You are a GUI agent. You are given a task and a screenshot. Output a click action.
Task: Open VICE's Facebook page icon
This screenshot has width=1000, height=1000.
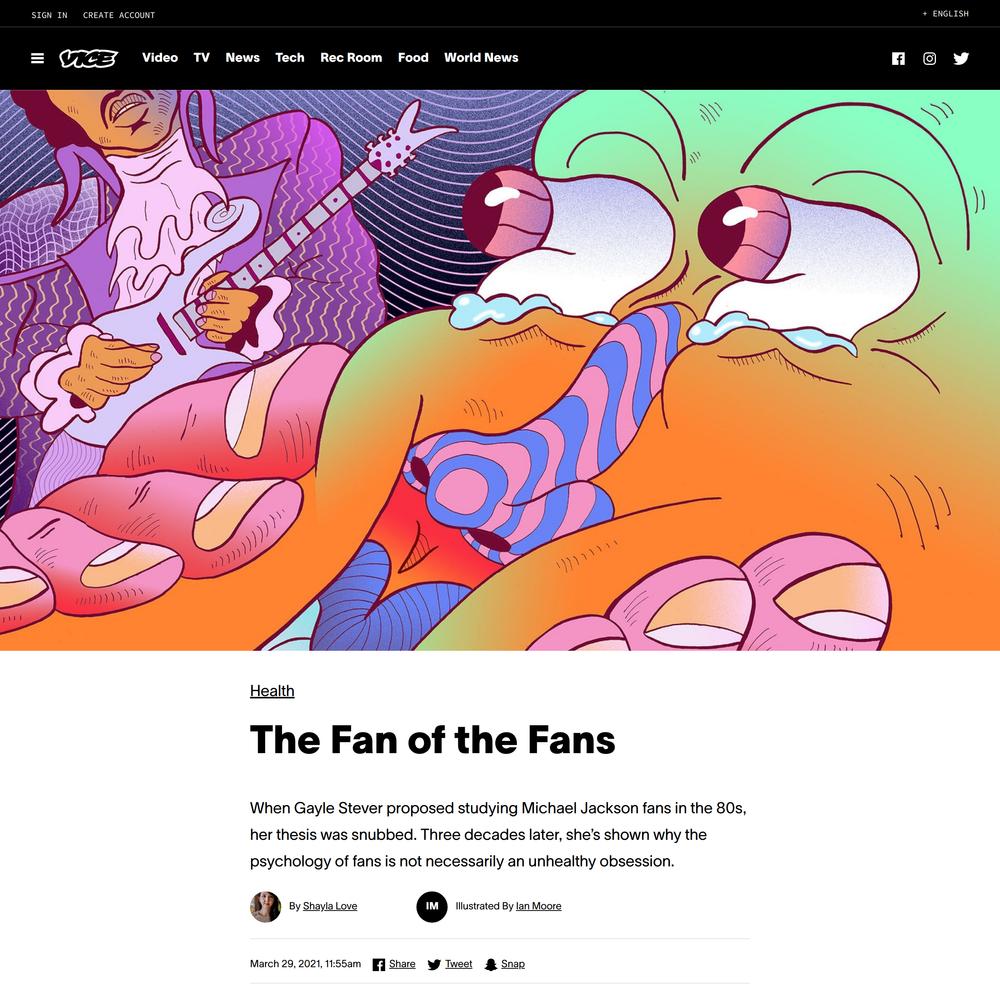click(x=898, y=59)
